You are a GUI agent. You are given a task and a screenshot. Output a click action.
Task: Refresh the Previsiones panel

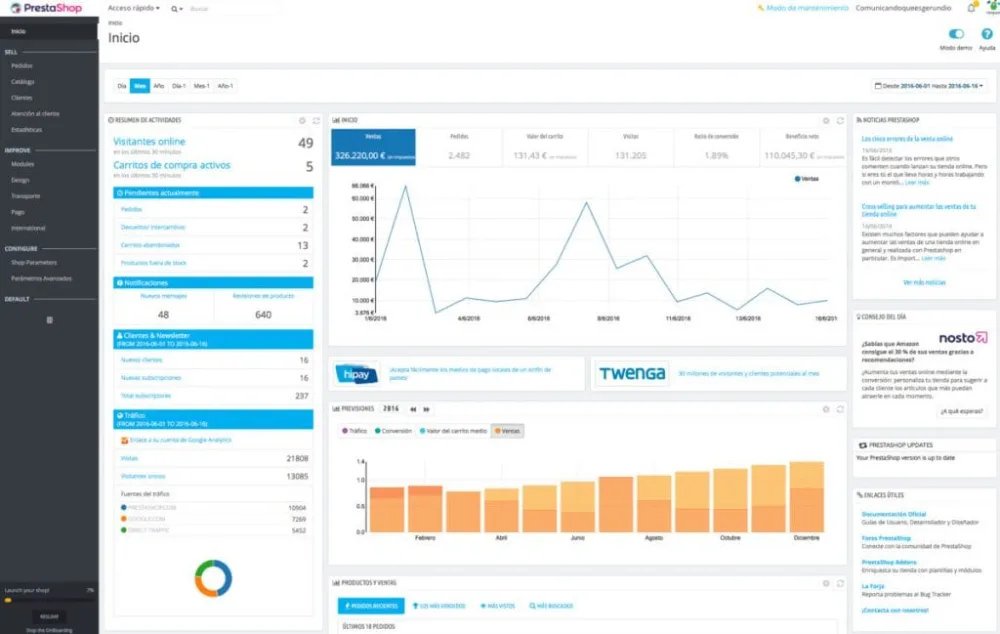pyautogui.click(x=840, y=409)
